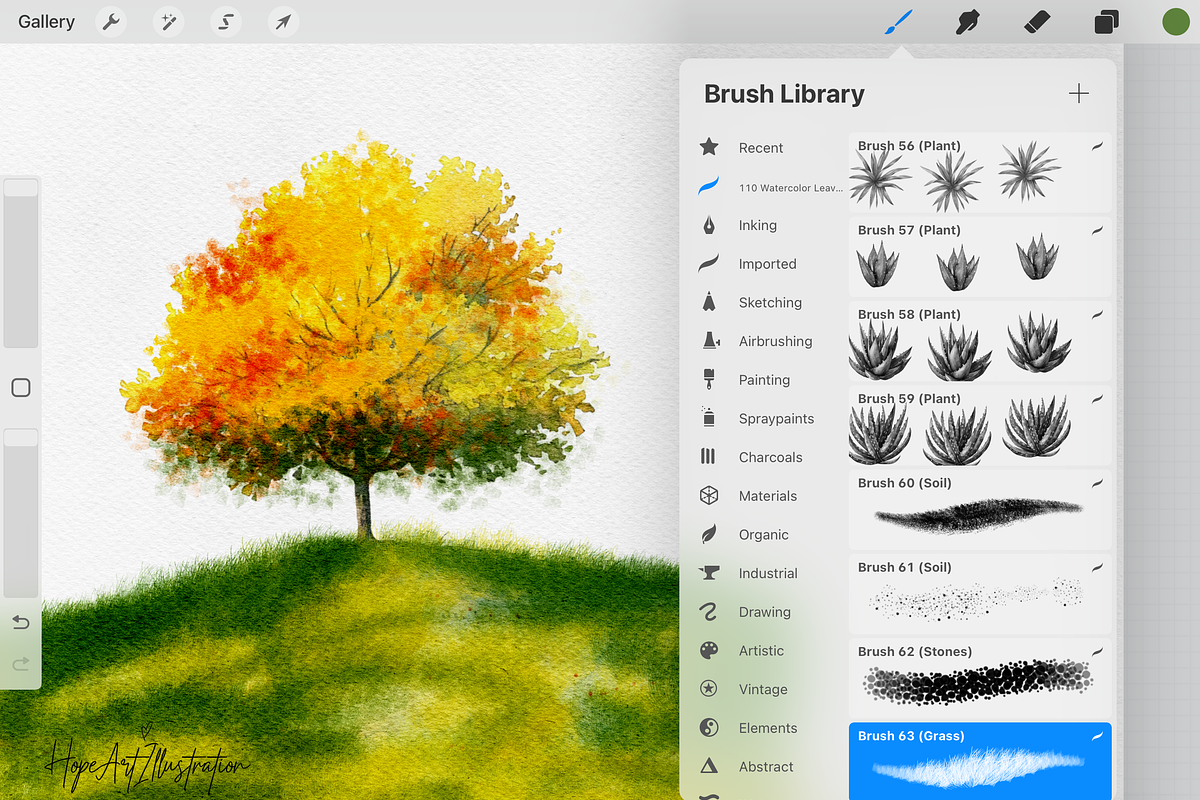Open the Adjustments magic wand menu

169,22
